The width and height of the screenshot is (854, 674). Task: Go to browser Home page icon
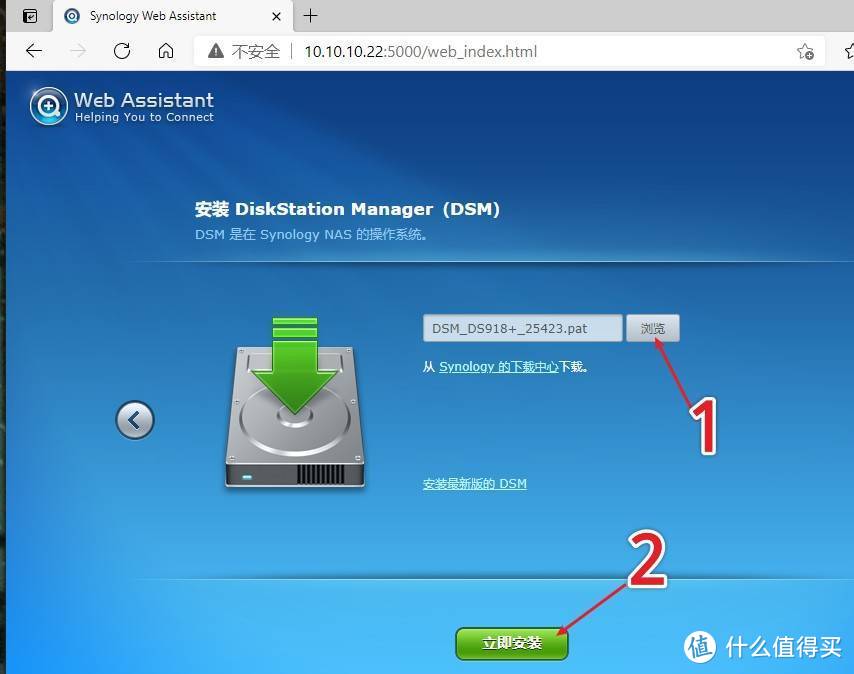point(166,51)
